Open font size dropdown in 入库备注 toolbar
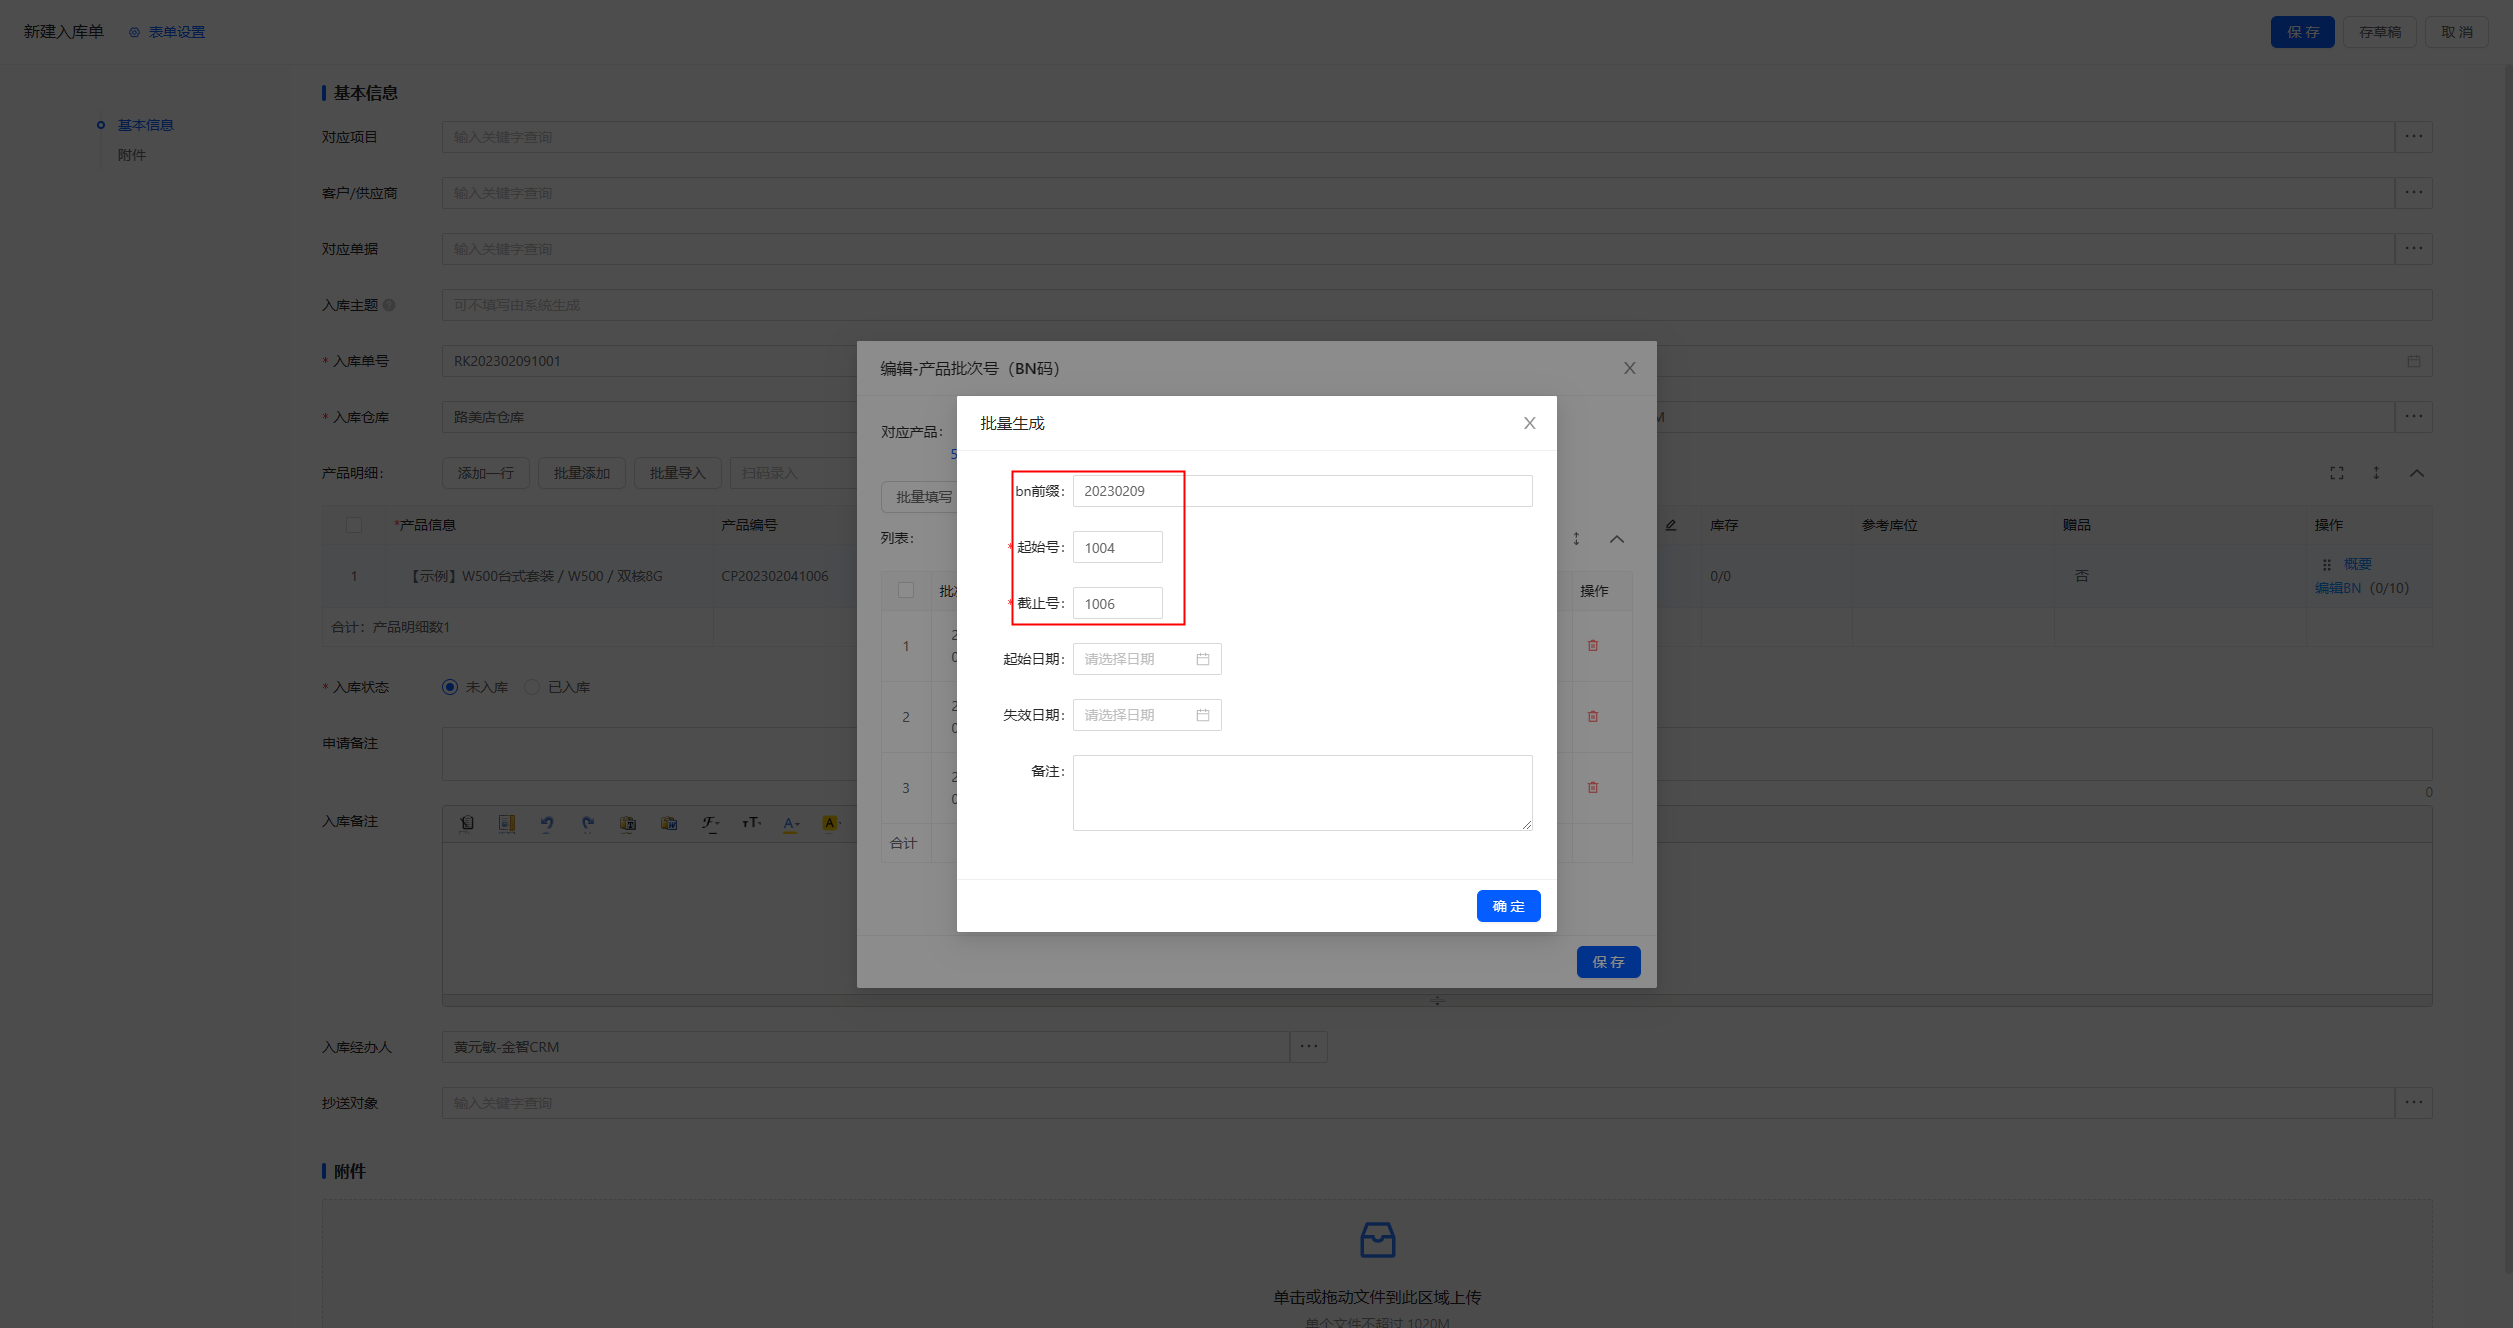Viewport: 2513px width, 1328px height. coord(751,823)
